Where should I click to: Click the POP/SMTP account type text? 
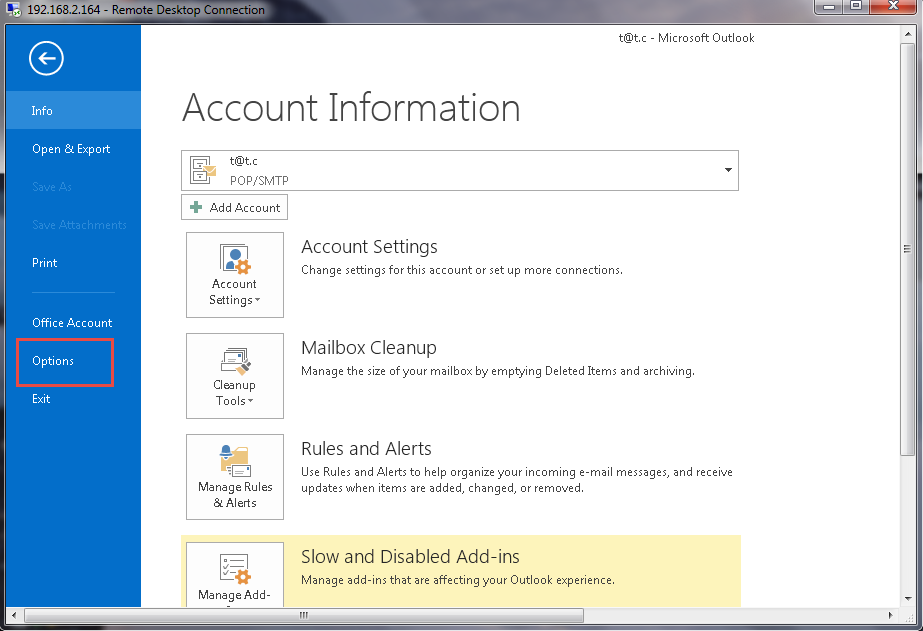[259, 181]
